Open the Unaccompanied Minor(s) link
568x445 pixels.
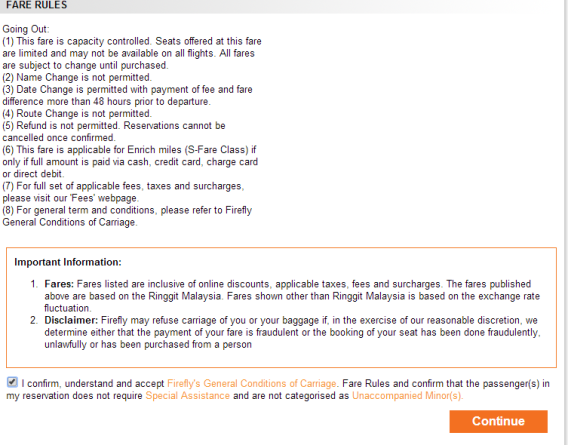coord(407,395)
